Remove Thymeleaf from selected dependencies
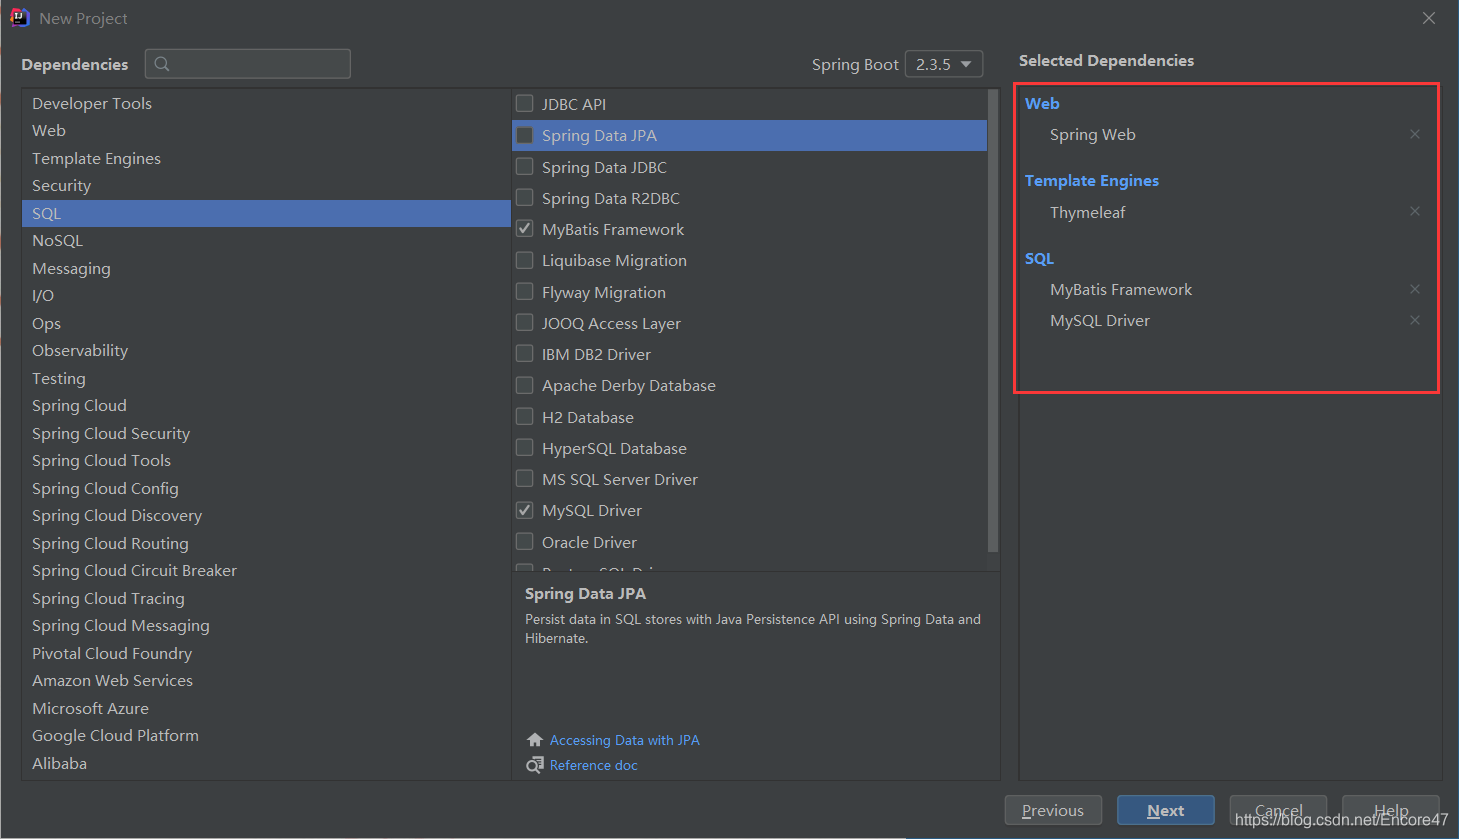 pyautogui.click(x=1415, y=211)
